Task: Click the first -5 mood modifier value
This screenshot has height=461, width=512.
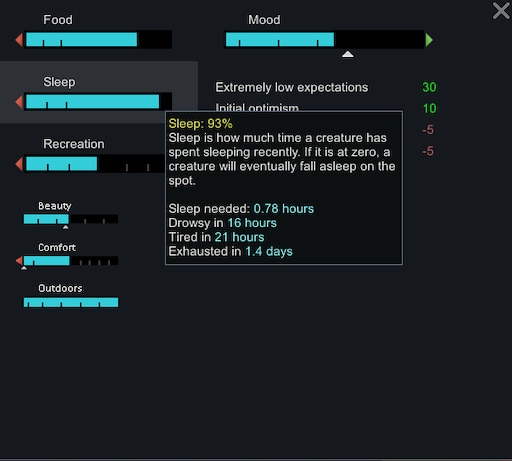Action: [428, 130]
